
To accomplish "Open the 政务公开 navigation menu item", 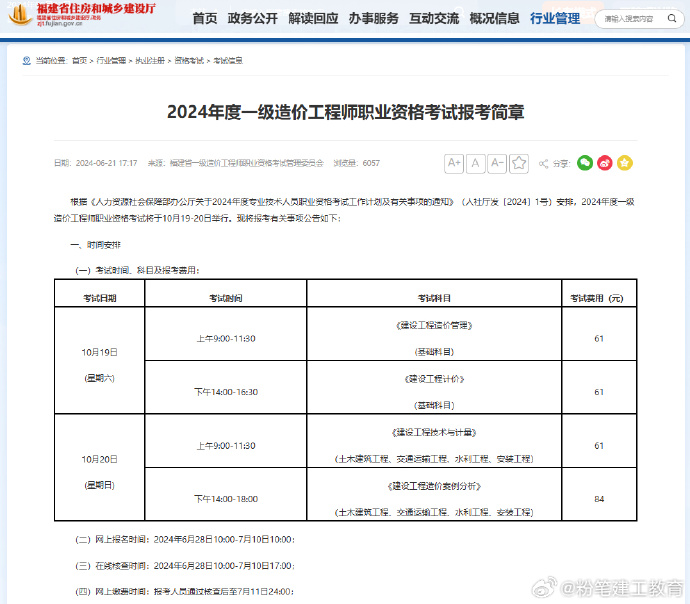I will tap(252, 19).
